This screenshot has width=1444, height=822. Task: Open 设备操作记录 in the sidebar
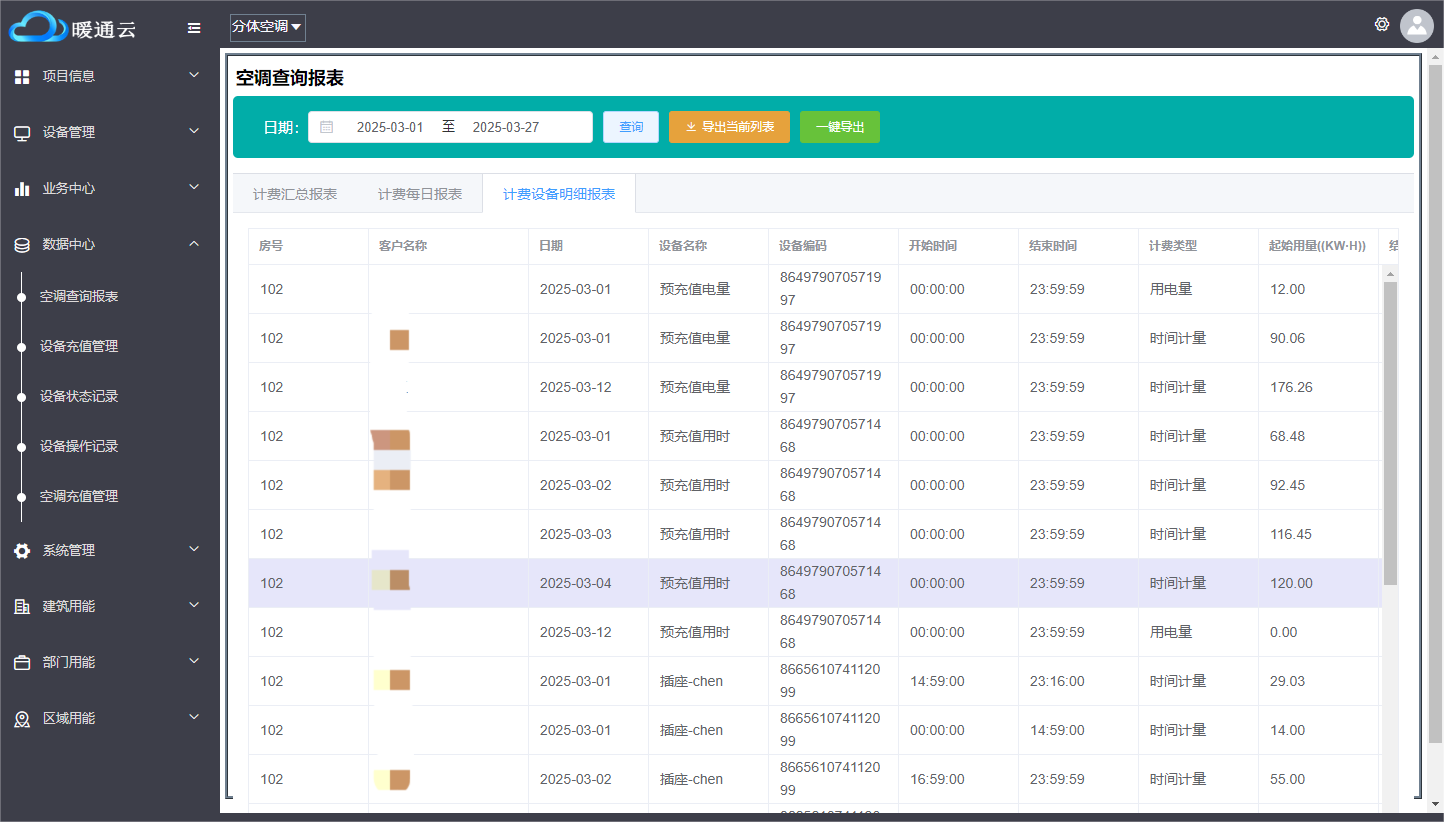click(79, 446)
